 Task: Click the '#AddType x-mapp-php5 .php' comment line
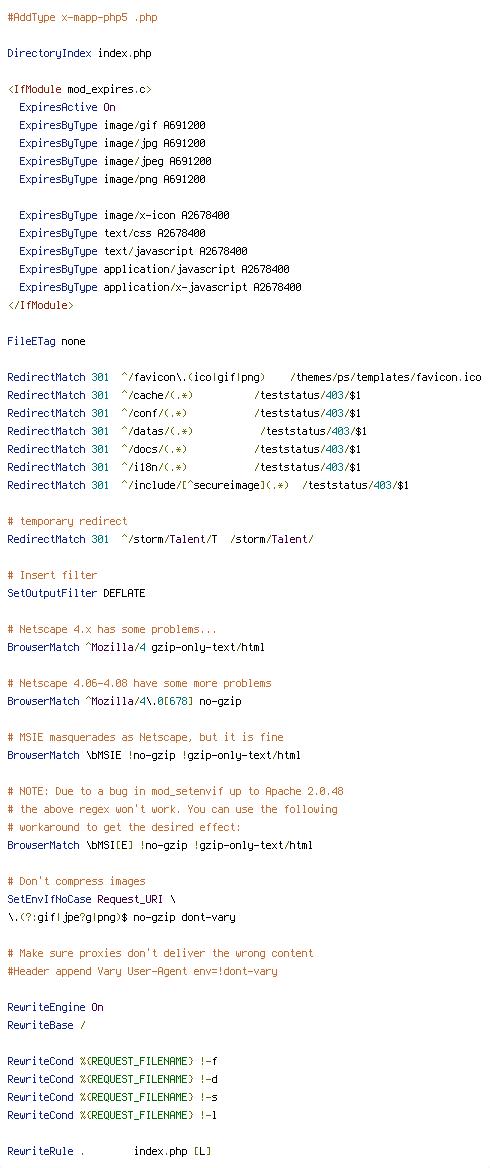tap(82, 17)
